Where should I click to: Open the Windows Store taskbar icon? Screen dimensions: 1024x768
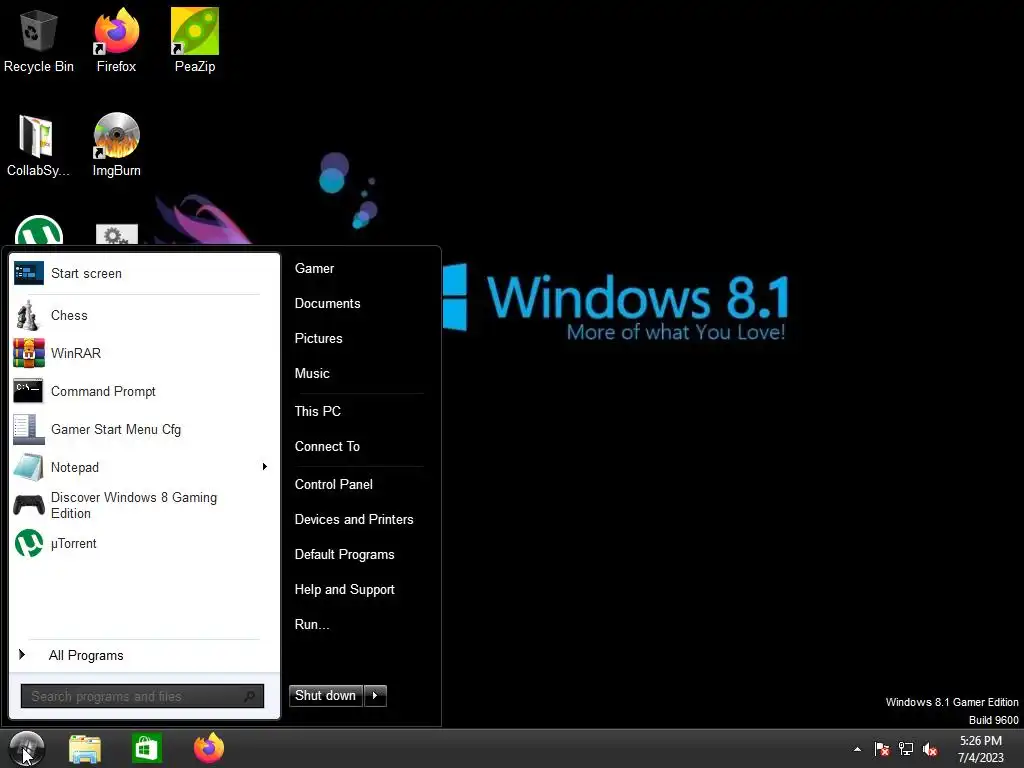146,748
